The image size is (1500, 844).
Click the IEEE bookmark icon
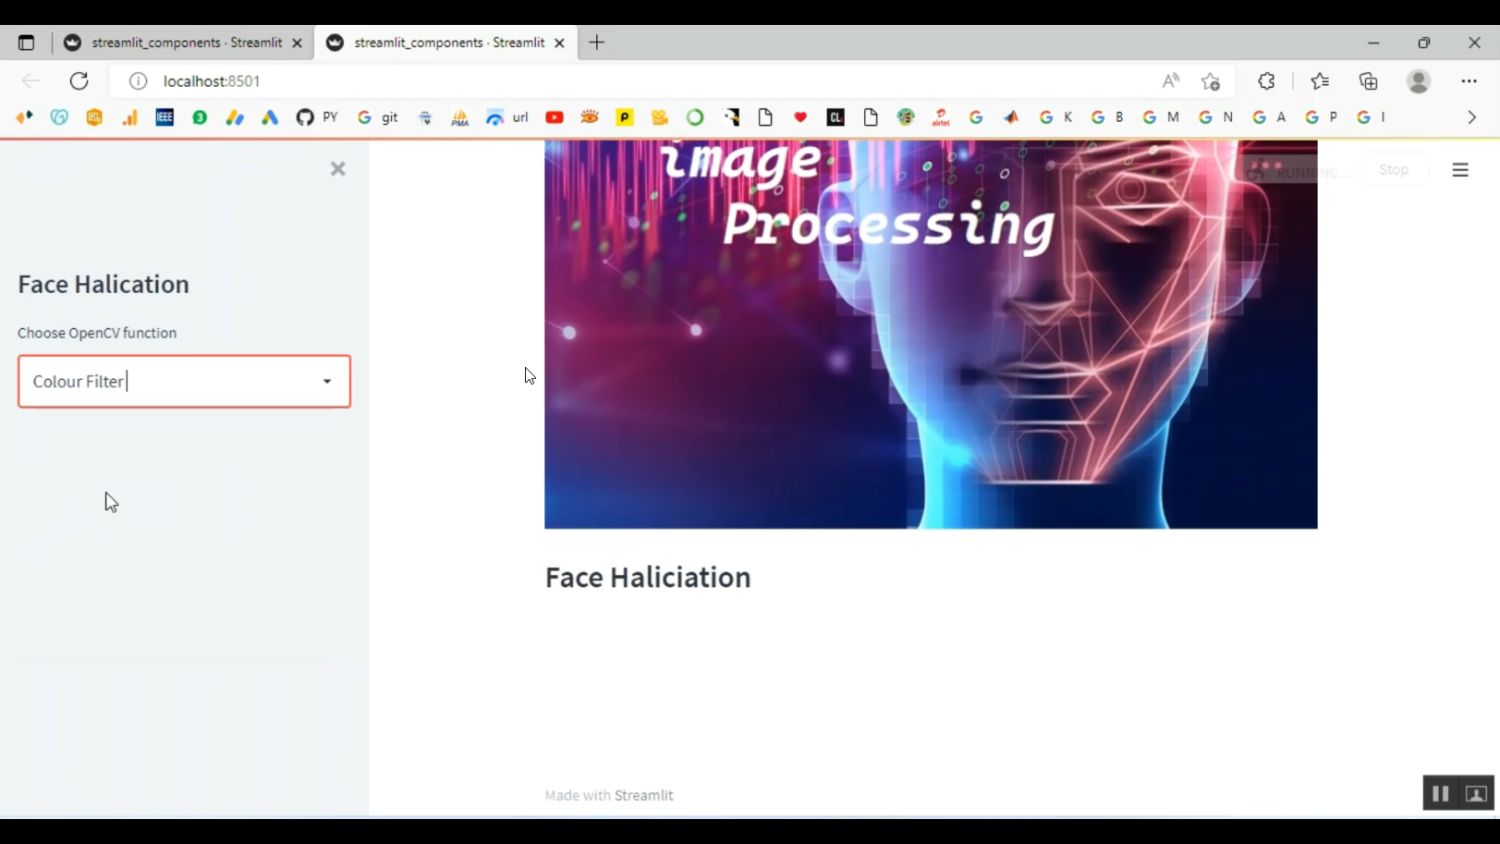click(x=164, y=117)
